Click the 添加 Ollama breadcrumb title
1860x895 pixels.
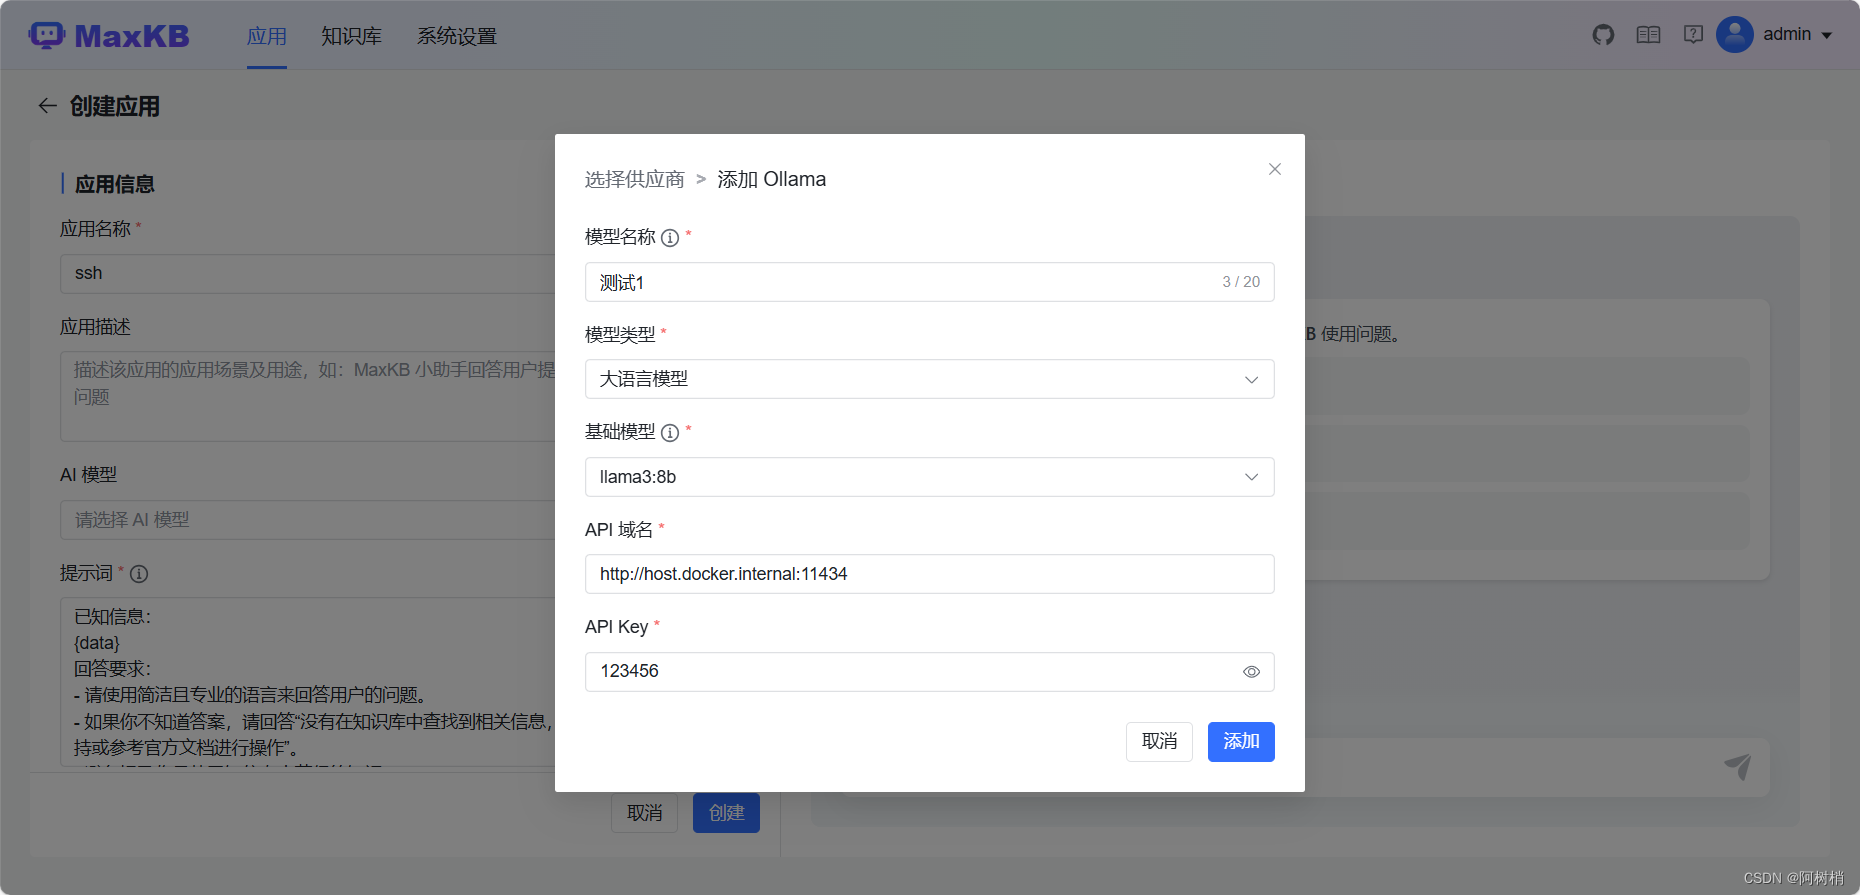click(x=771, y=180)
